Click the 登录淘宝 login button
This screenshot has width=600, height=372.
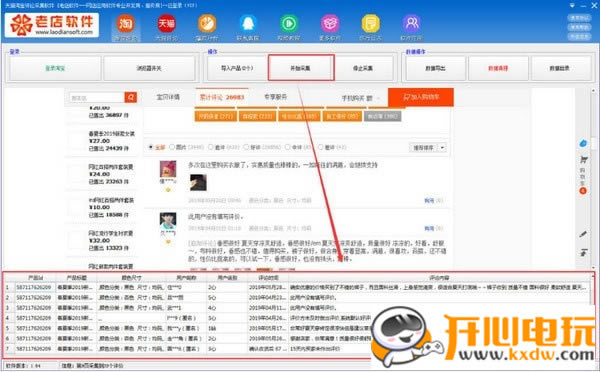(x=55, y=68)
